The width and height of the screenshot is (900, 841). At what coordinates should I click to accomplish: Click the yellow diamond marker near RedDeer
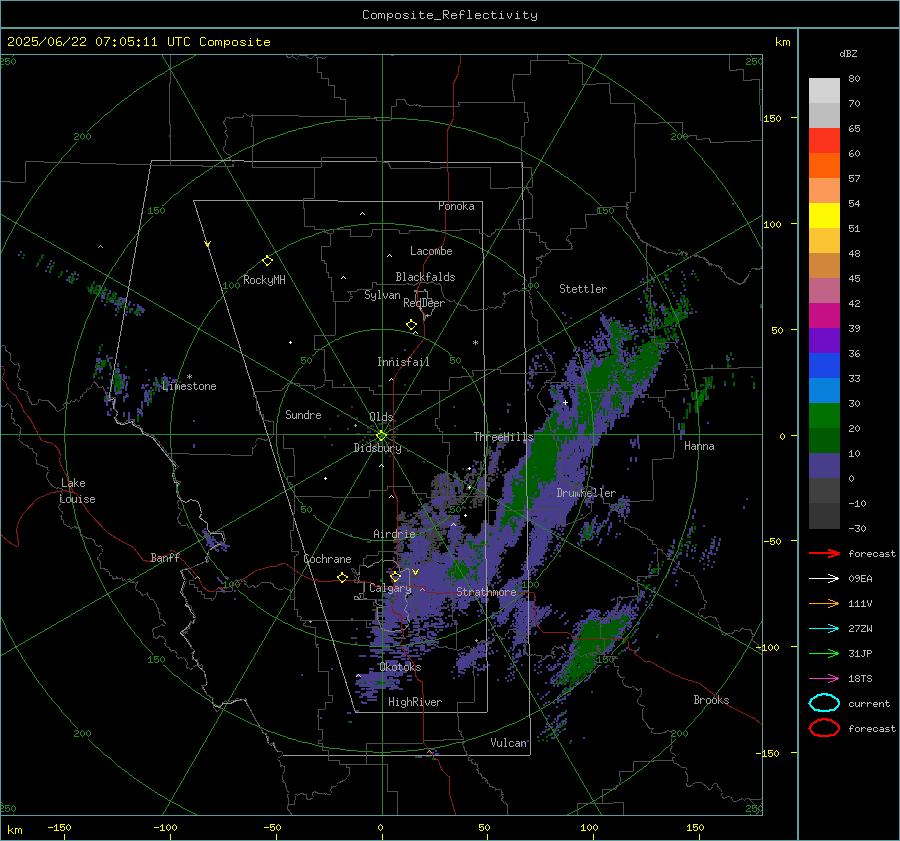pyautogui.click(x=411, y=325)
